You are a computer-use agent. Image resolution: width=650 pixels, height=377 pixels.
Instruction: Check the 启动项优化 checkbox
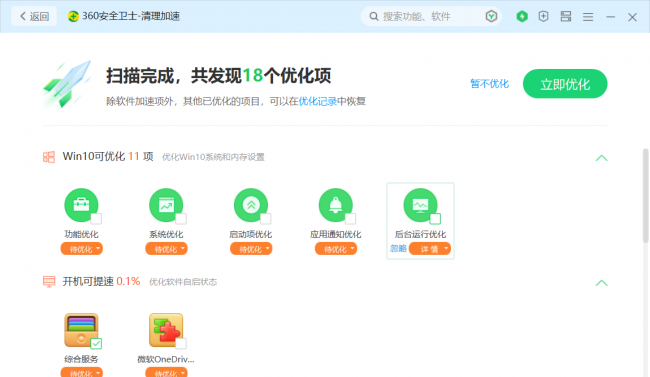click(266, 219)
